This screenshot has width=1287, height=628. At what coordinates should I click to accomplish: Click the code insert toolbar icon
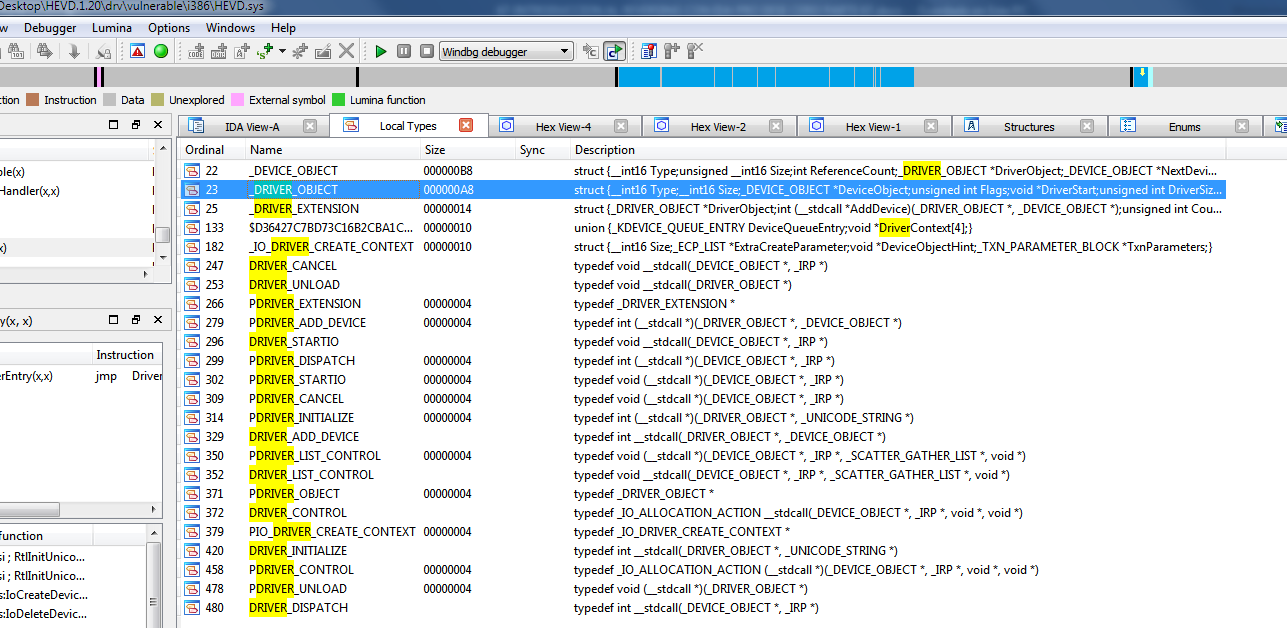[195, 51]
